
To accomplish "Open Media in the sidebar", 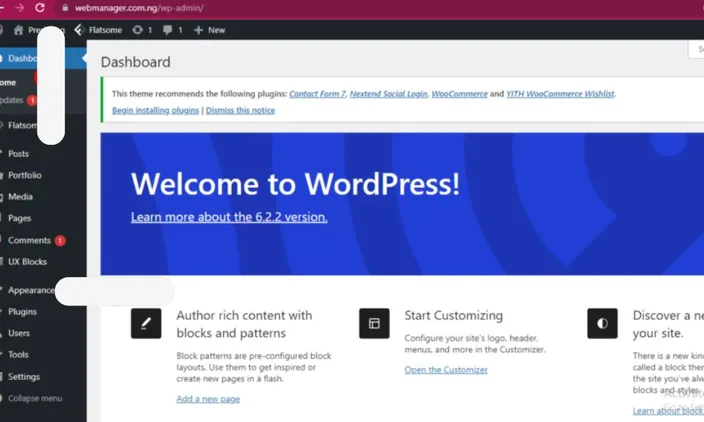I will (20, 197).
